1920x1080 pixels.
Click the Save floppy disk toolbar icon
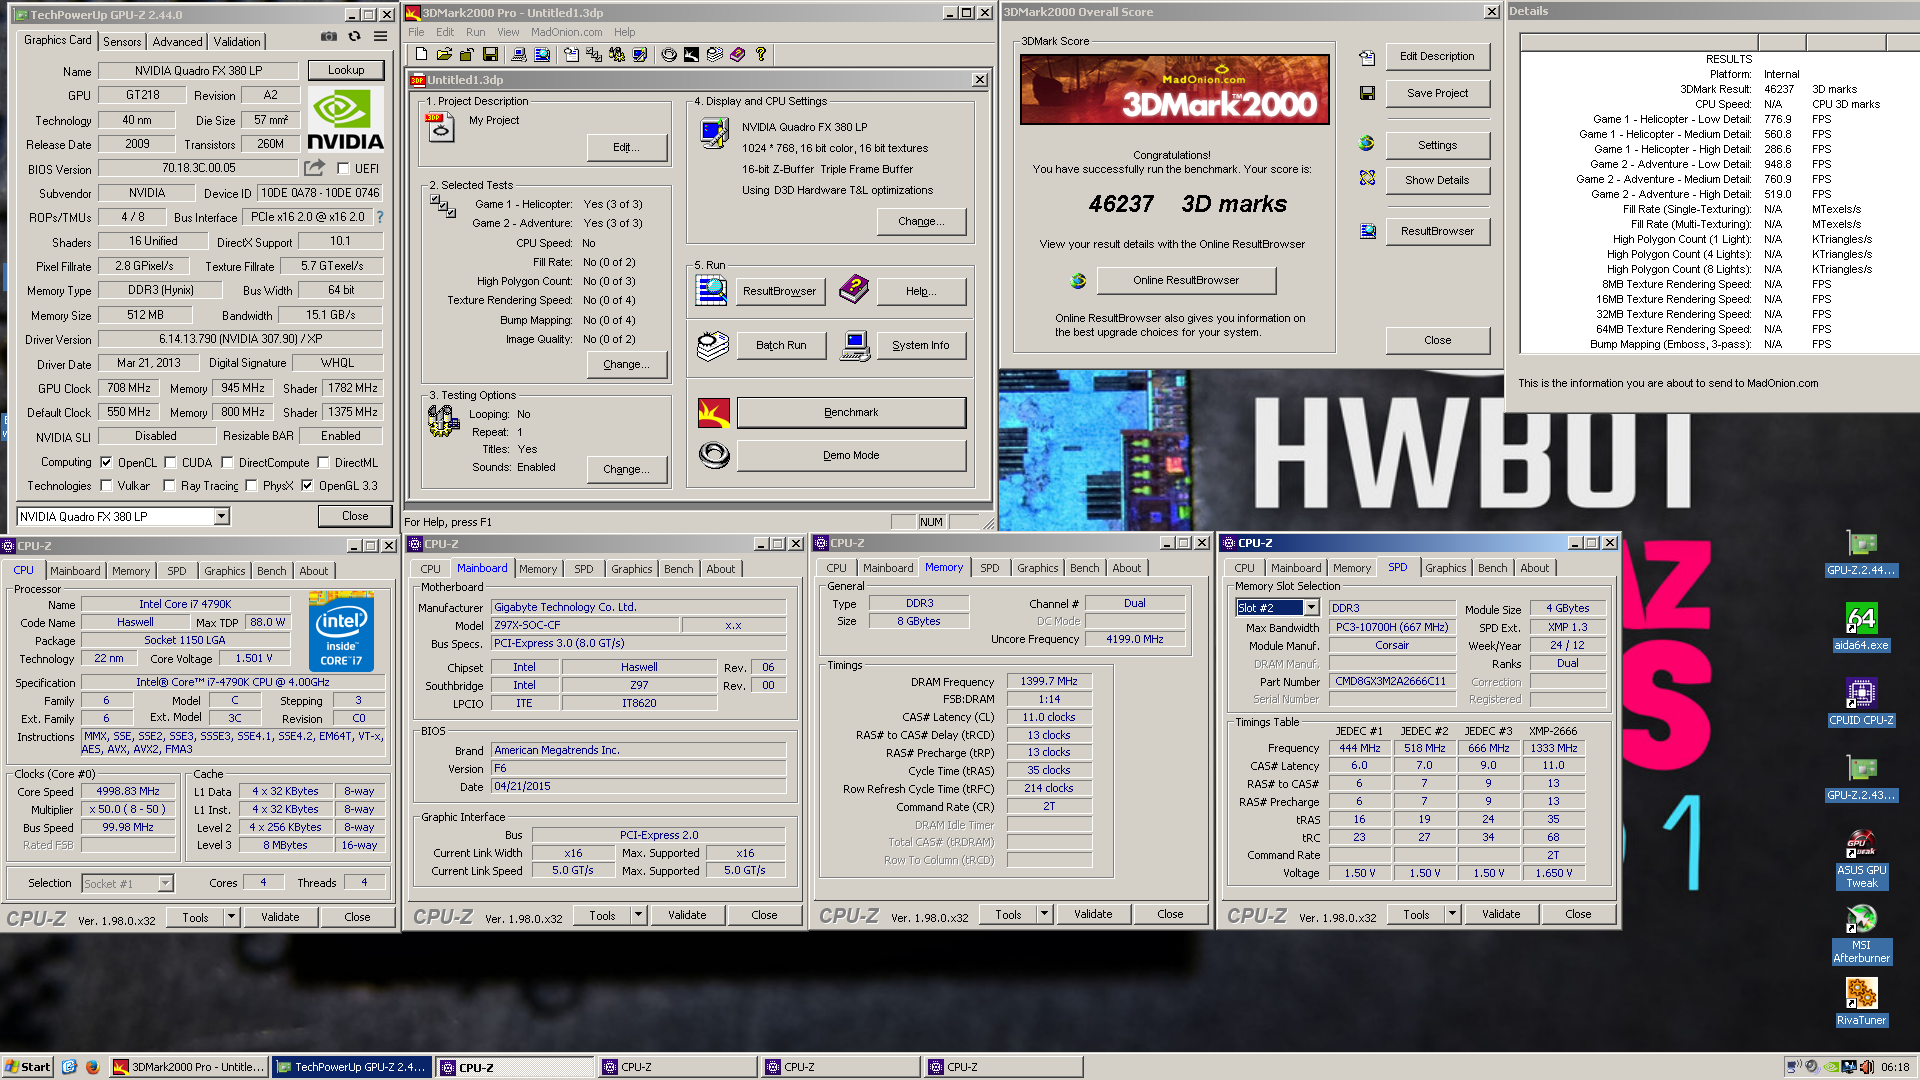[x=490, y=54]
